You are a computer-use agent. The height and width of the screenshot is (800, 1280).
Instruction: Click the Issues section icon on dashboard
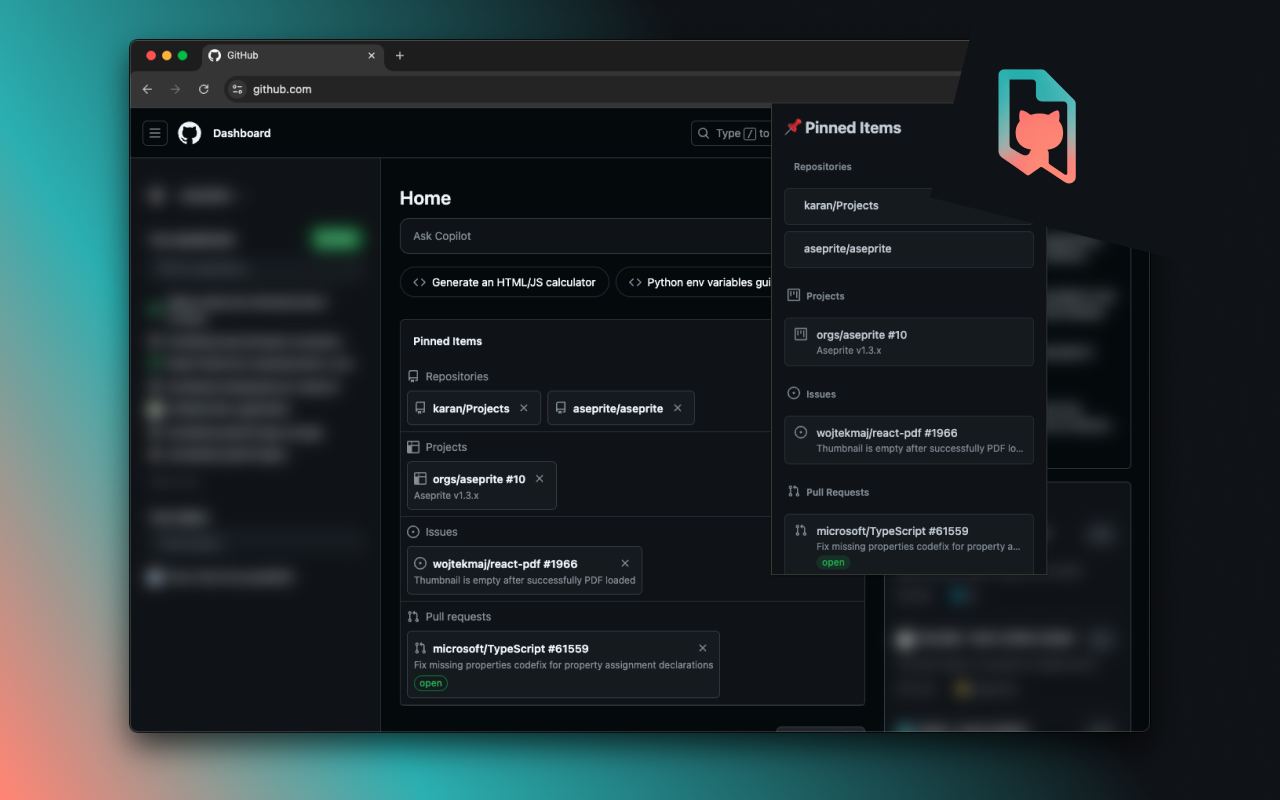coord(413,532)
